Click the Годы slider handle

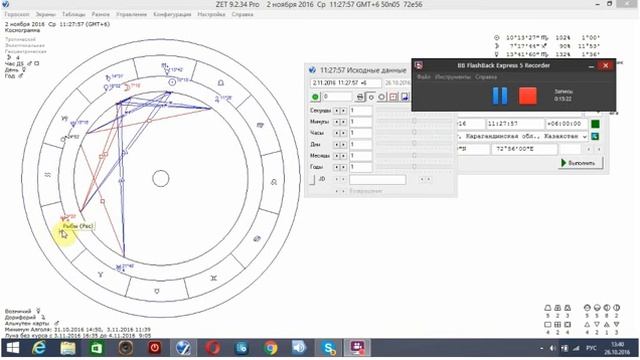414,166
